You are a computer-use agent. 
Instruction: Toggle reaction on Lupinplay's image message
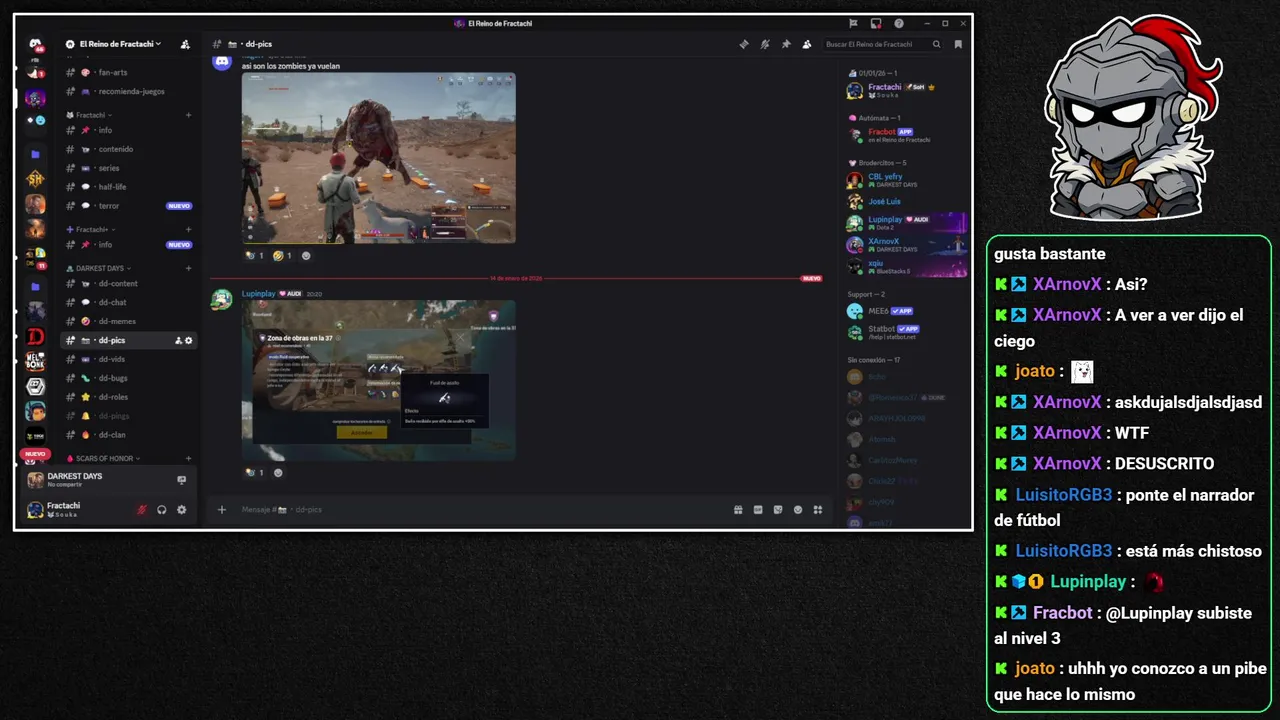click(254, 473)
